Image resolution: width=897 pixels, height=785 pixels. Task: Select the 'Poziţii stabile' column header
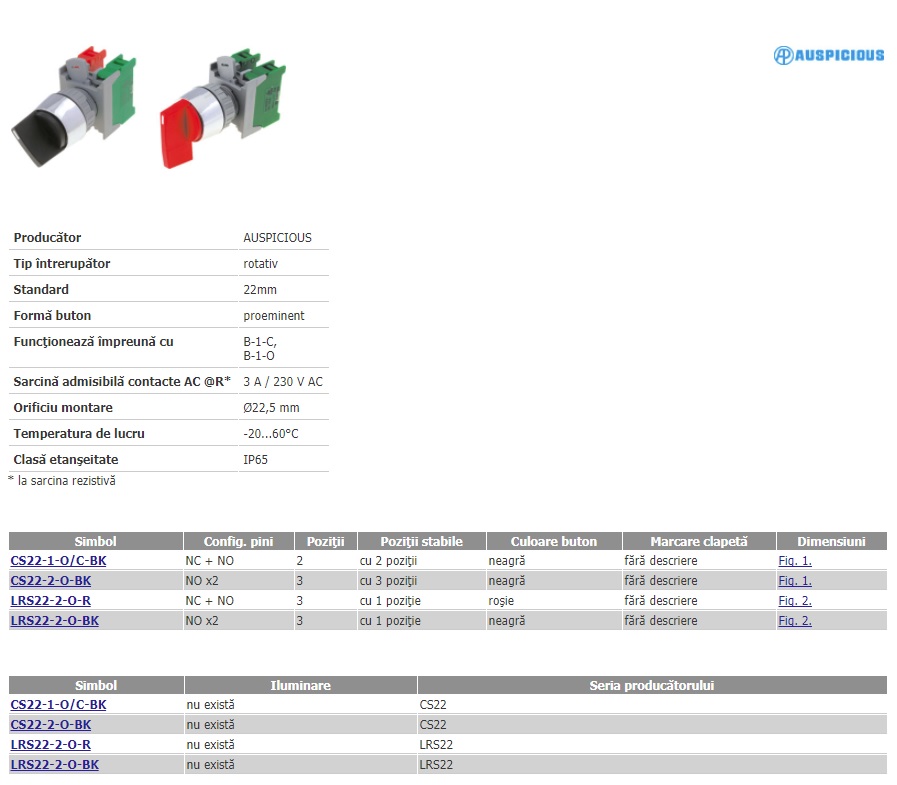tap(422, 541)
